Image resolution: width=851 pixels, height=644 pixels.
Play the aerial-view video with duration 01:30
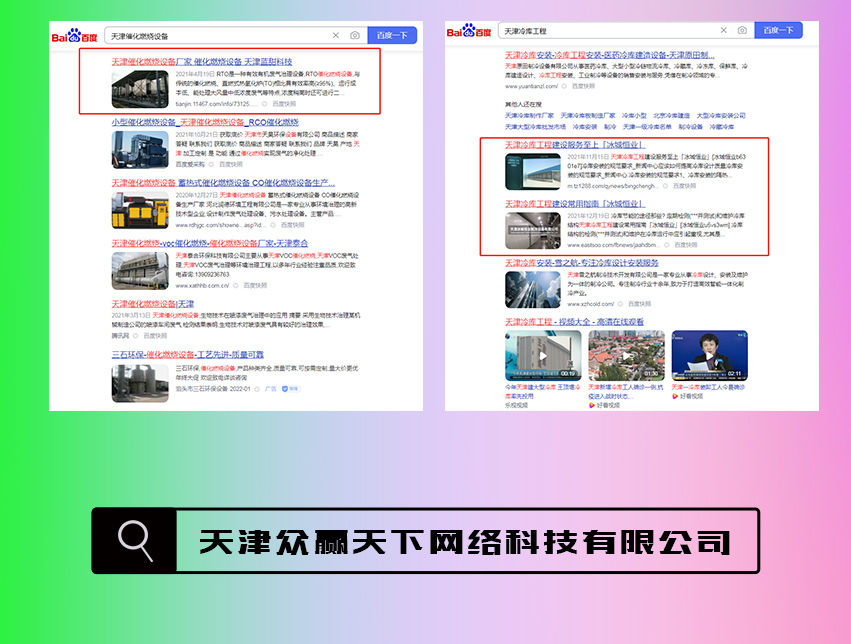pos(626,356)
